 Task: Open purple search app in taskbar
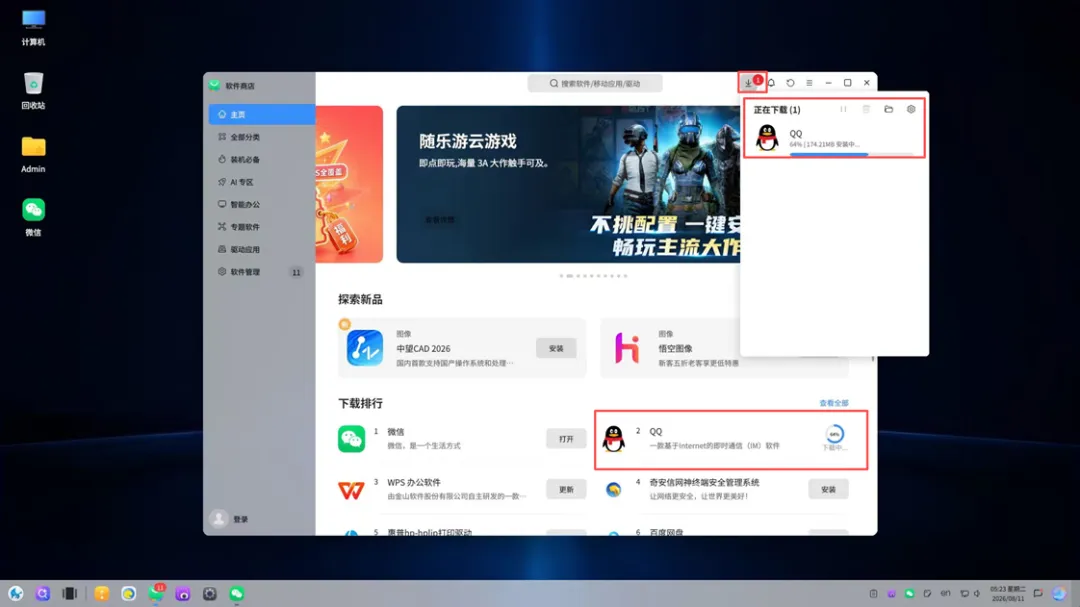(43, 593)
